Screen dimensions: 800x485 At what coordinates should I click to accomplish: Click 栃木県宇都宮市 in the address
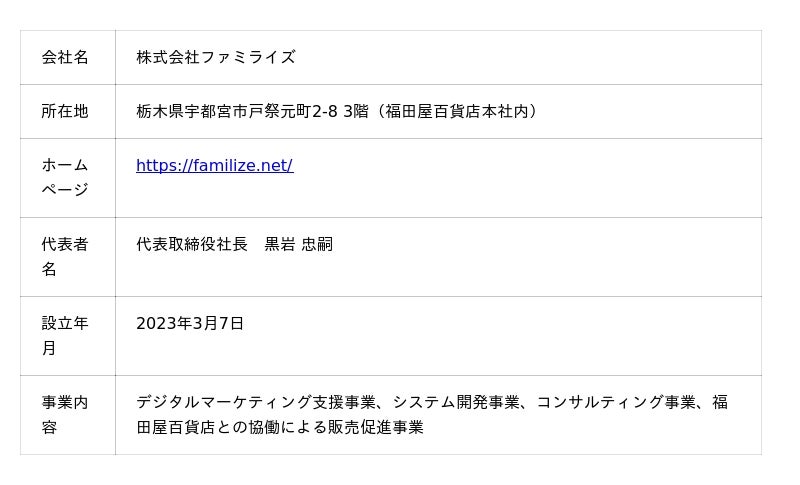[192, 111]
